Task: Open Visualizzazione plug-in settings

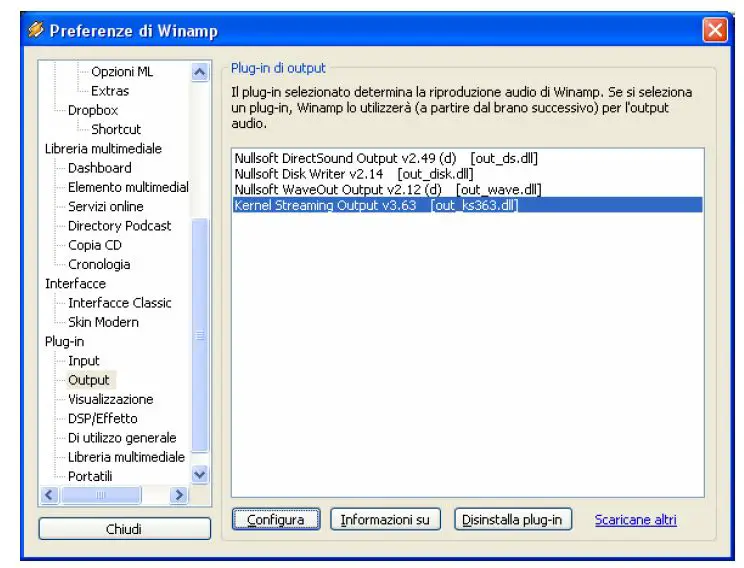Action: [x=111, y=400]
